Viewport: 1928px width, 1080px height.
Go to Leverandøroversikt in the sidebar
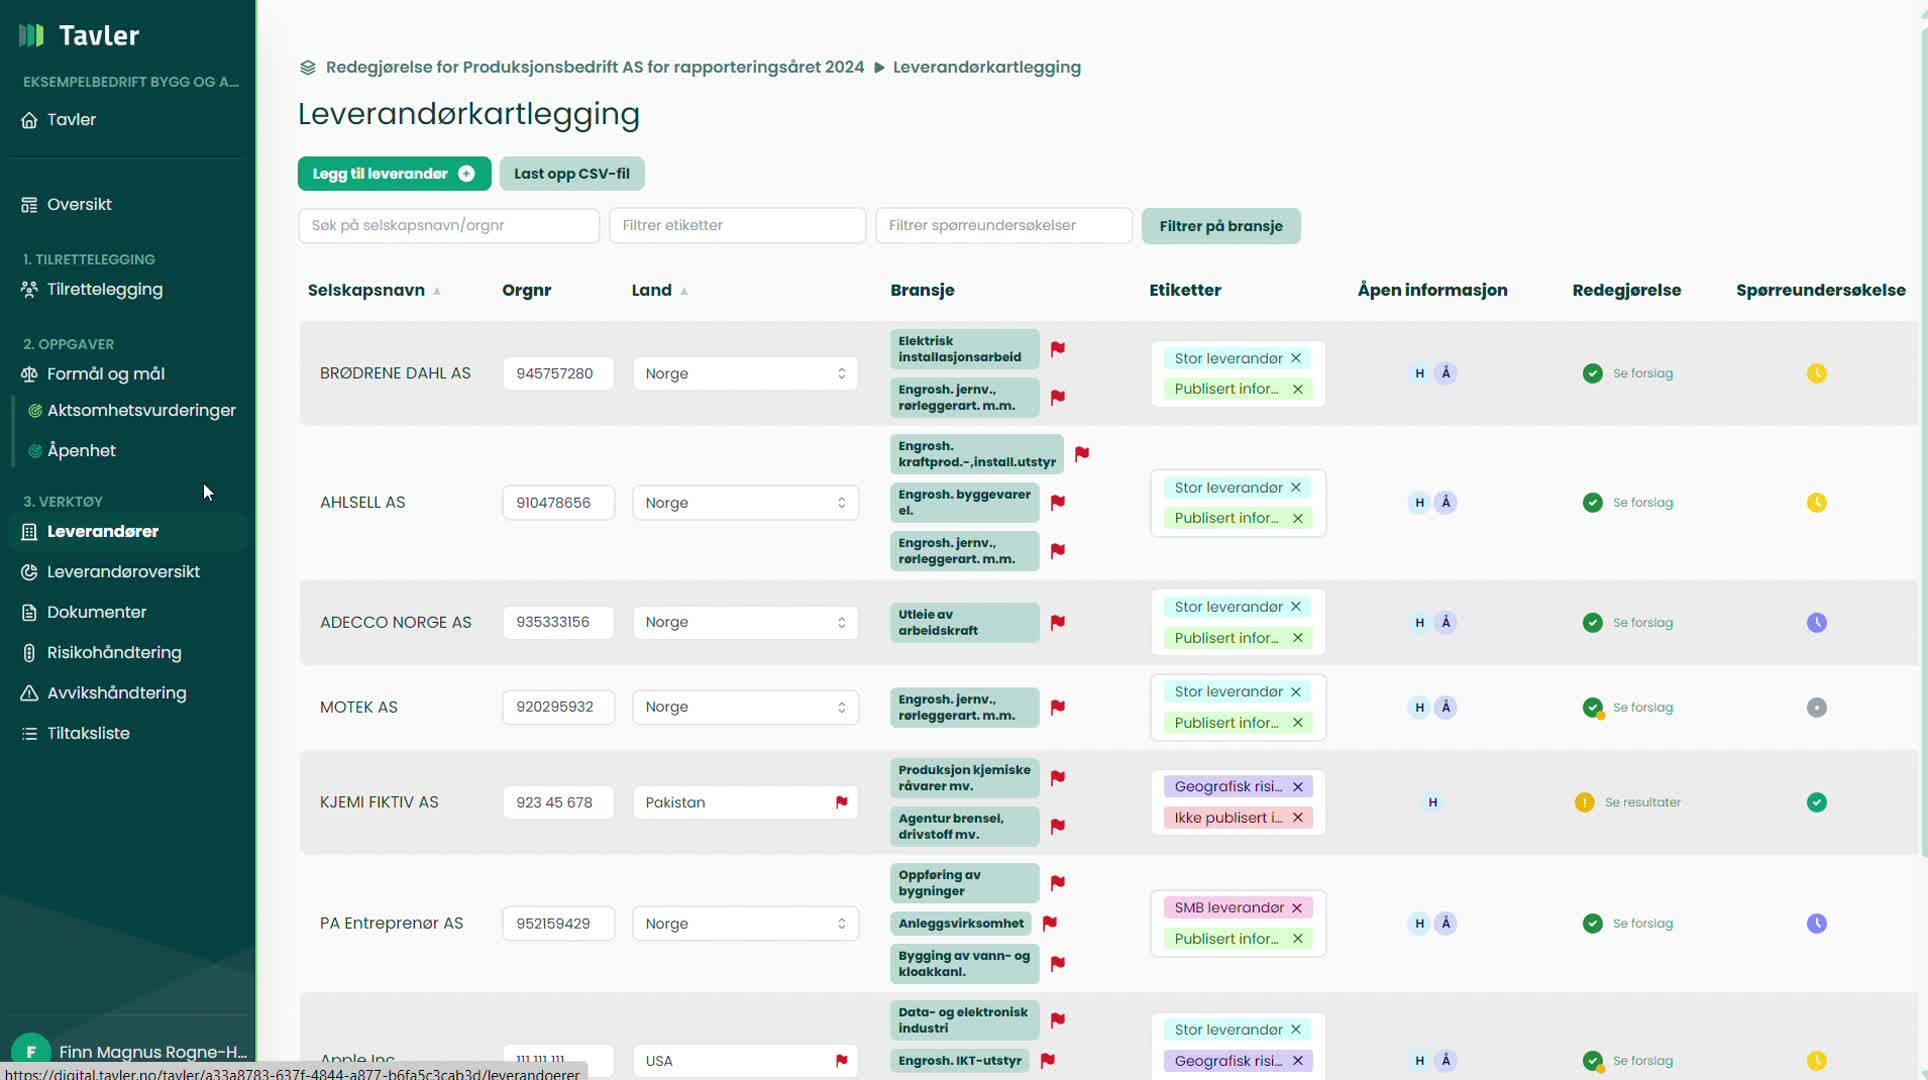123,571
